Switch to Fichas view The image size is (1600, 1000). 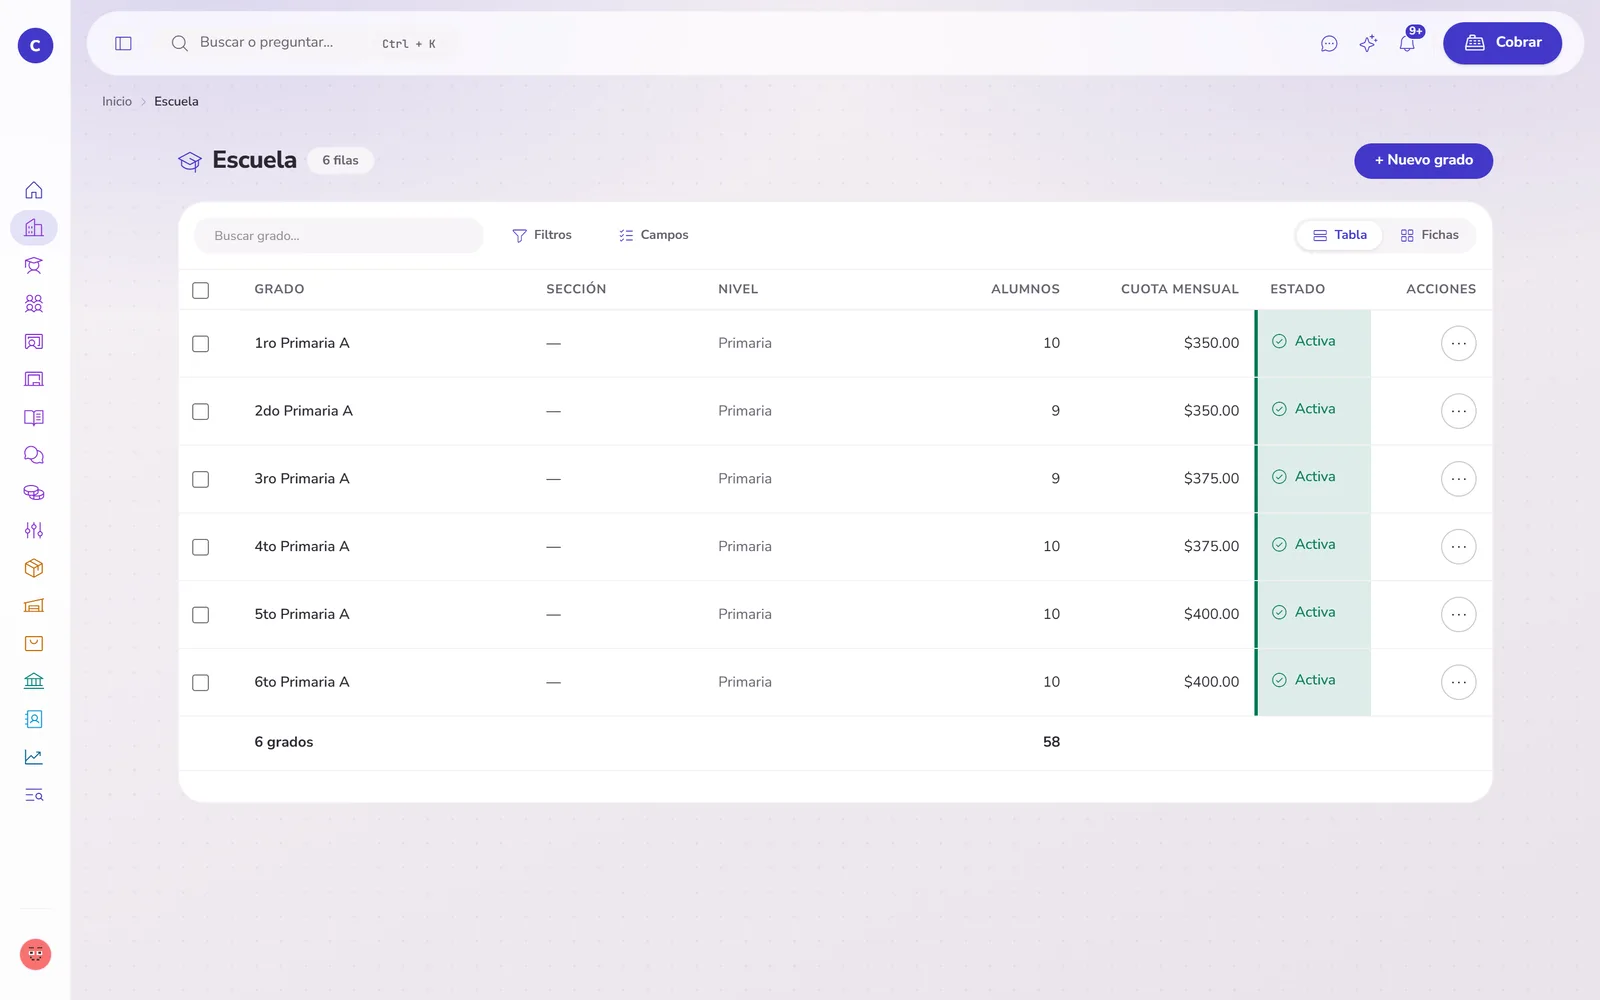[x=1429, y=235]
